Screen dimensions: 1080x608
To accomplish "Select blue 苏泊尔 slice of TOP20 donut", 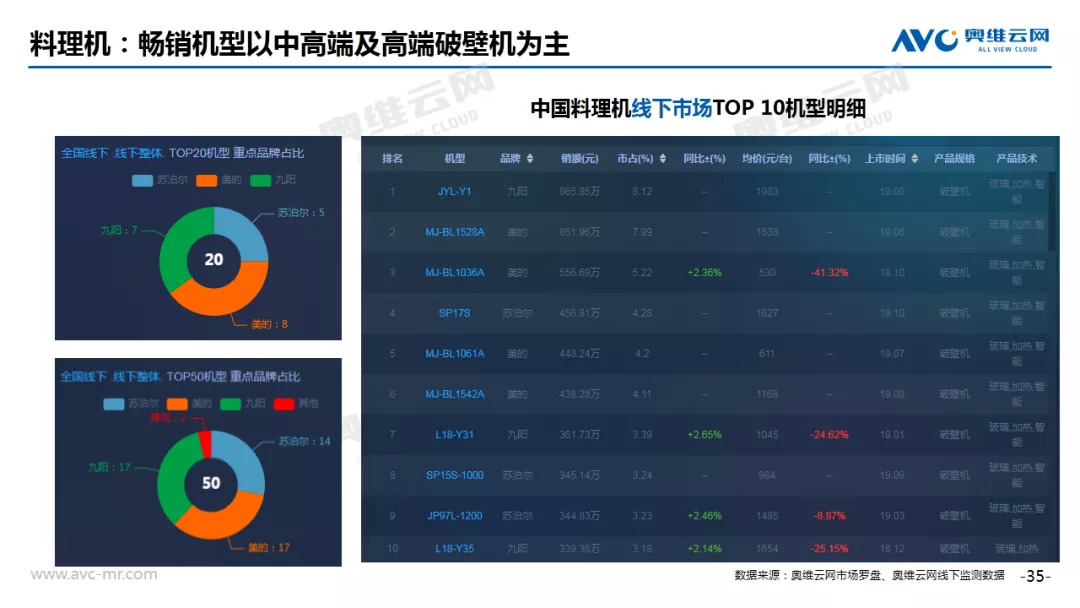I will (x=245, y=231).
